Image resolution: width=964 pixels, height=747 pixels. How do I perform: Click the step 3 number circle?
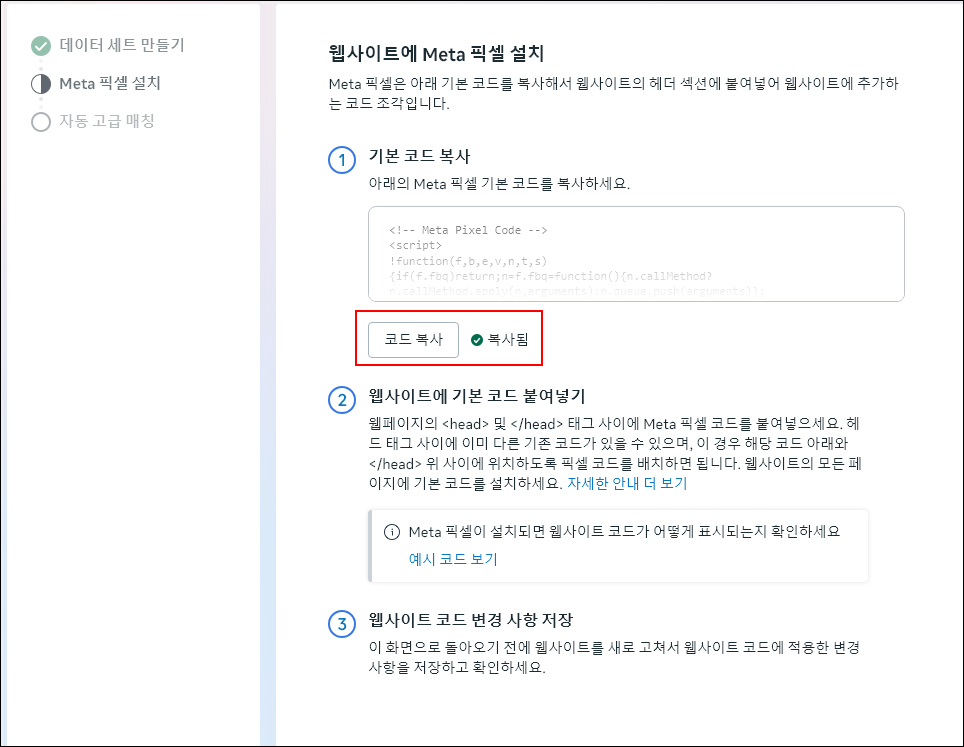click(x=341, y=625)
